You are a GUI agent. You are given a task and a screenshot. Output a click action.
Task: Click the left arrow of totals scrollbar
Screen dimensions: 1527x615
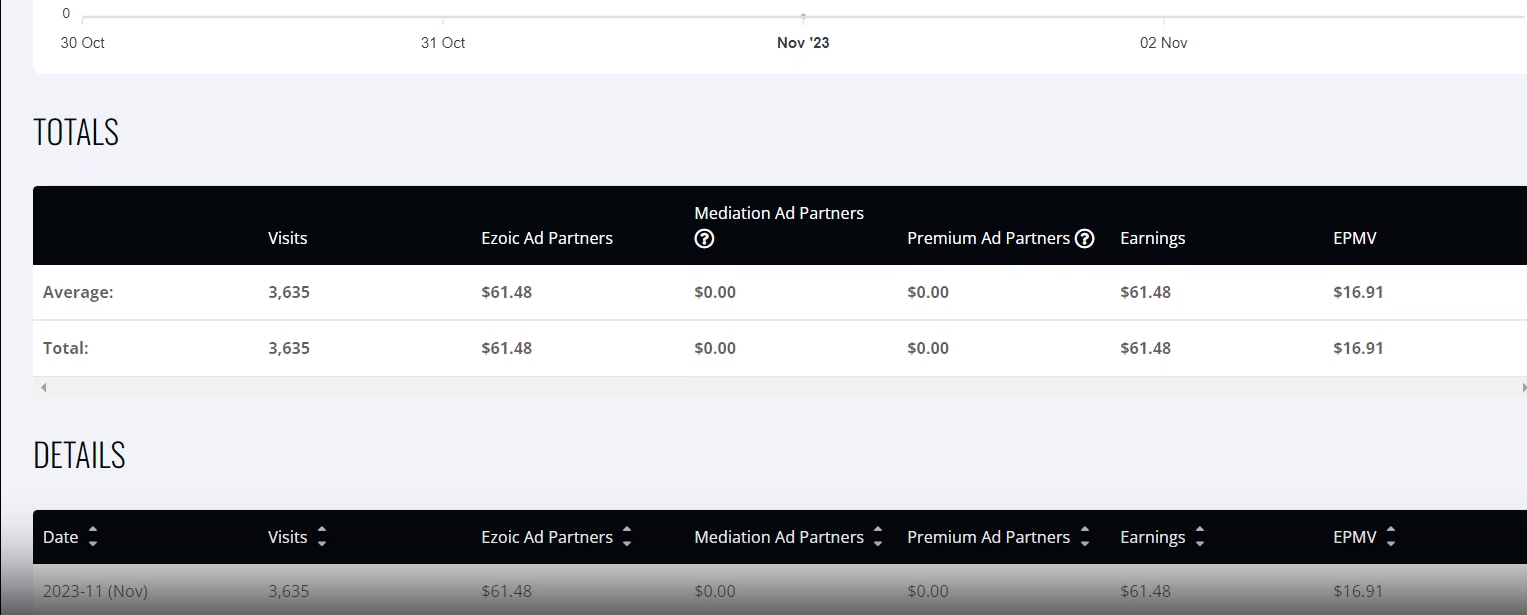click(42, 387)
